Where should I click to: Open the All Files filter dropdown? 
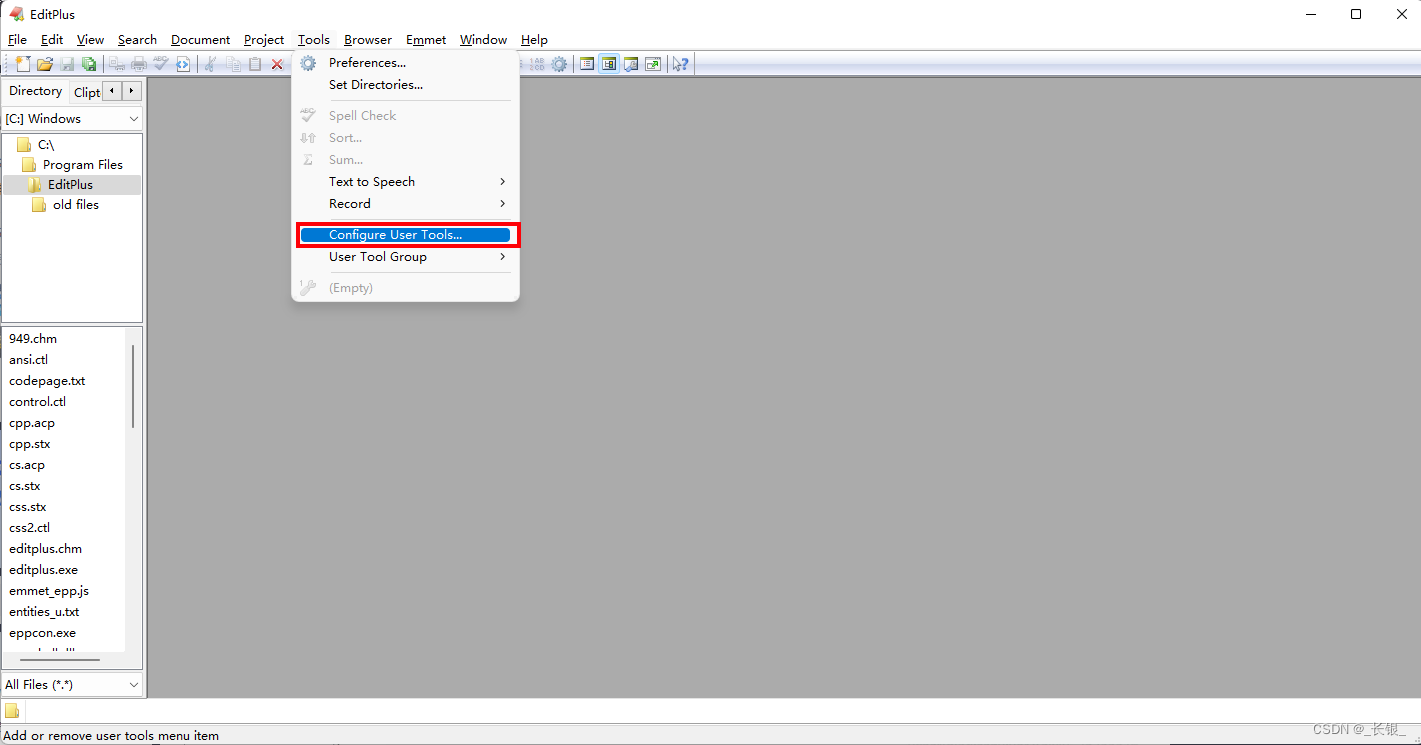(x=71, y=684)
